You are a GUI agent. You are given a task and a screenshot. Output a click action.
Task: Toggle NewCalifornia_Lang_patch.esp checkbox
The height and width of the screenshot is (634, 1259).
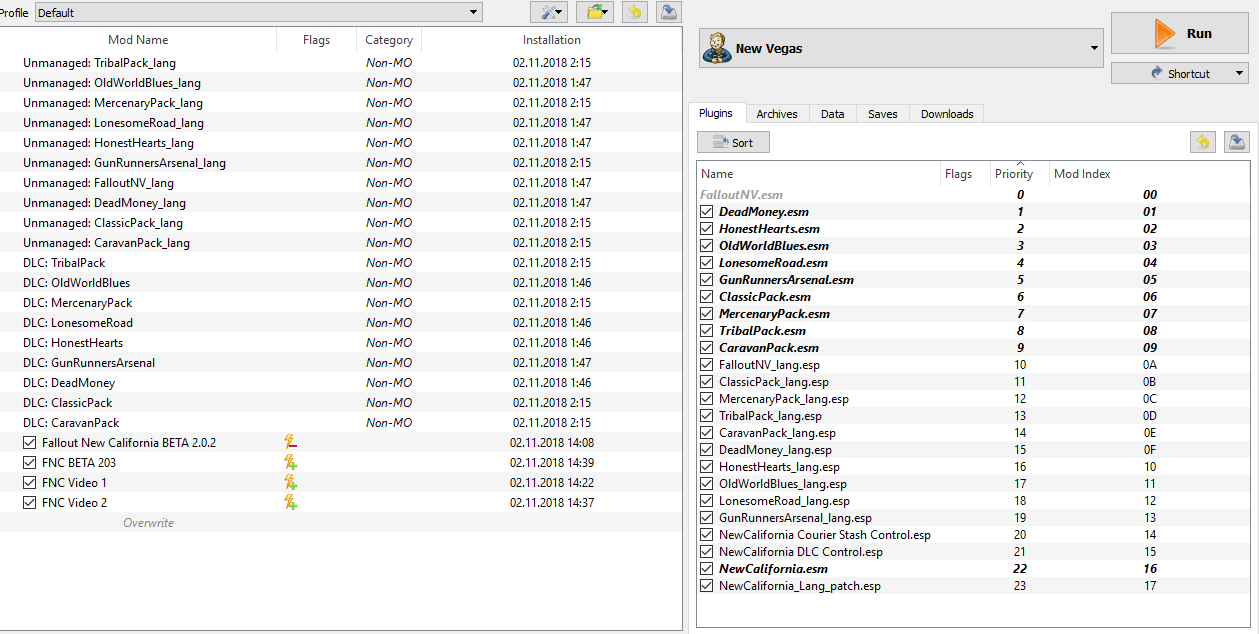tap(707, 586)
